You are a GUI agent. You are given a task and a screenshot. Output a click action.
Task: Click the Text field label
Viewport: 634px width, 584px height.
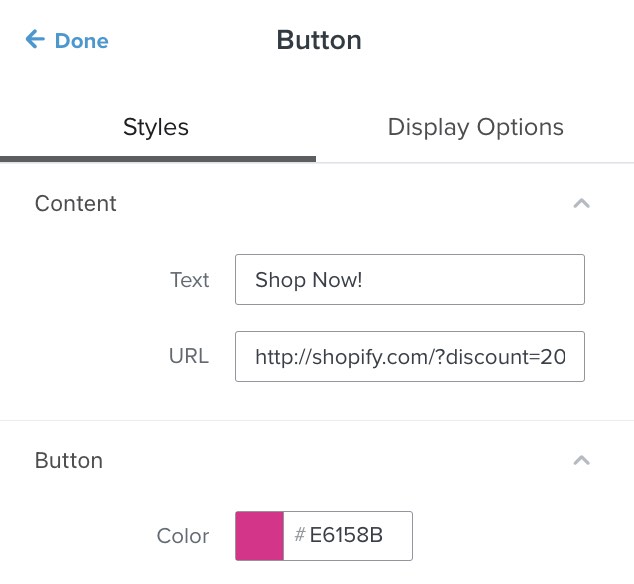pos(190,280)
